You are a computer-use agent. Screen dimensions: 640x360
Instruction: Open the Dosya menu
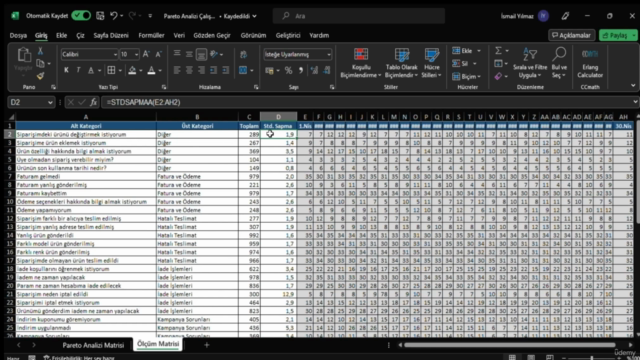(x=18, y=36)
